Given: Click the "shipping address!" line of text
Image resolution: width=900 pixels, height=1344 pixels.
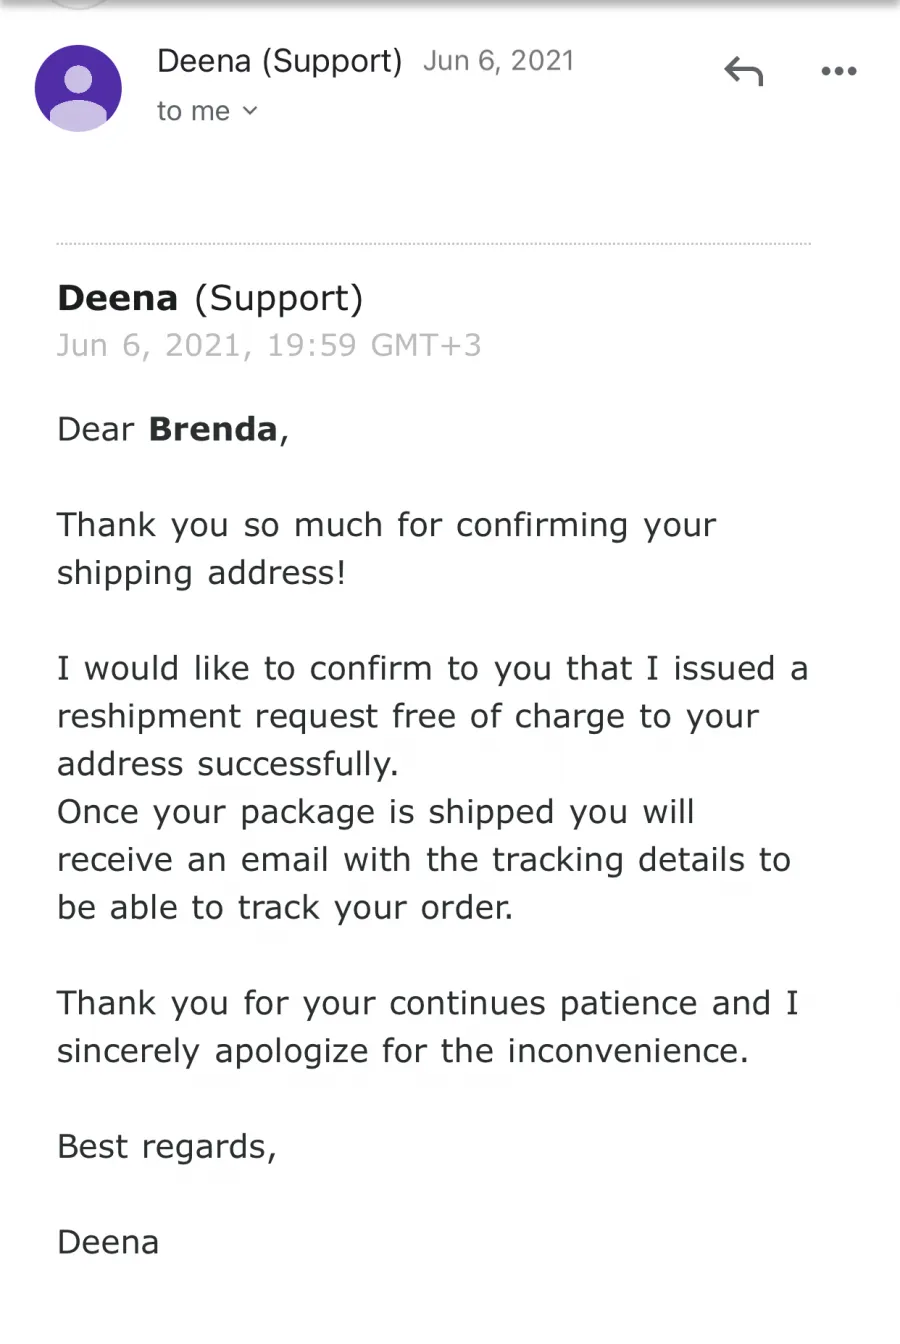Looking at the screenshot, I should pyautogui.click(x=201, y=573).
